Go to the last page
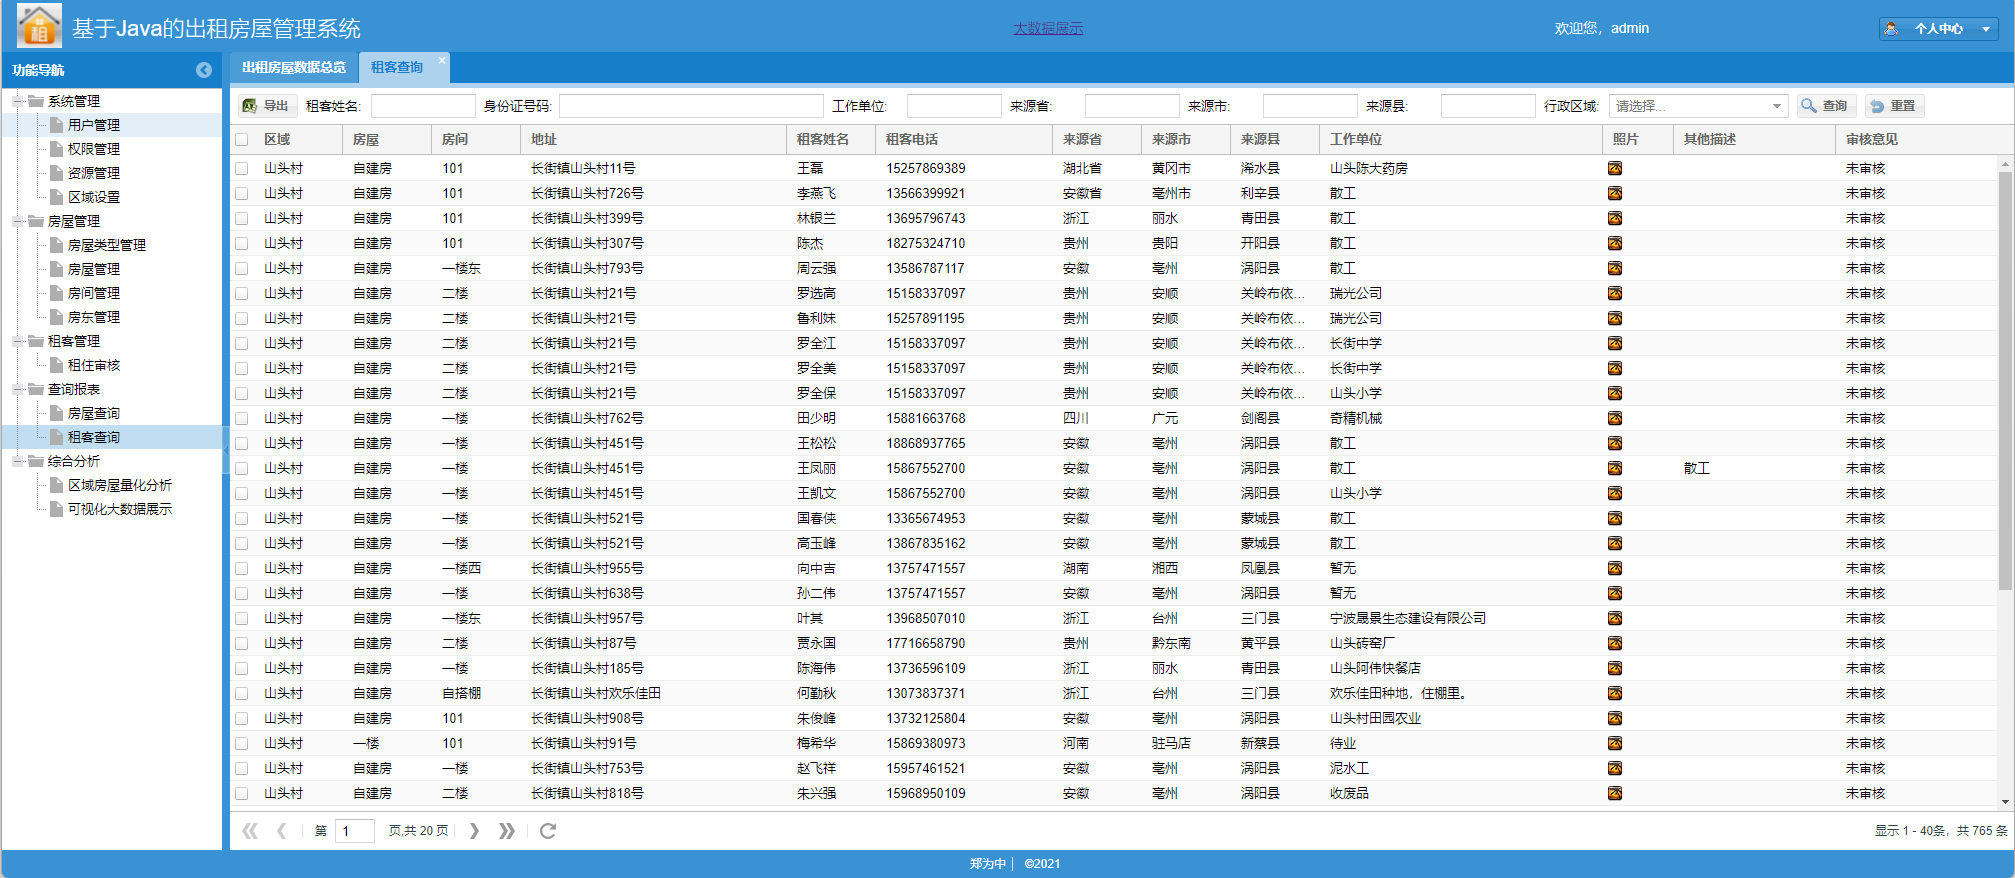This screenshot has width=2015, height=878. coord(507,831)
